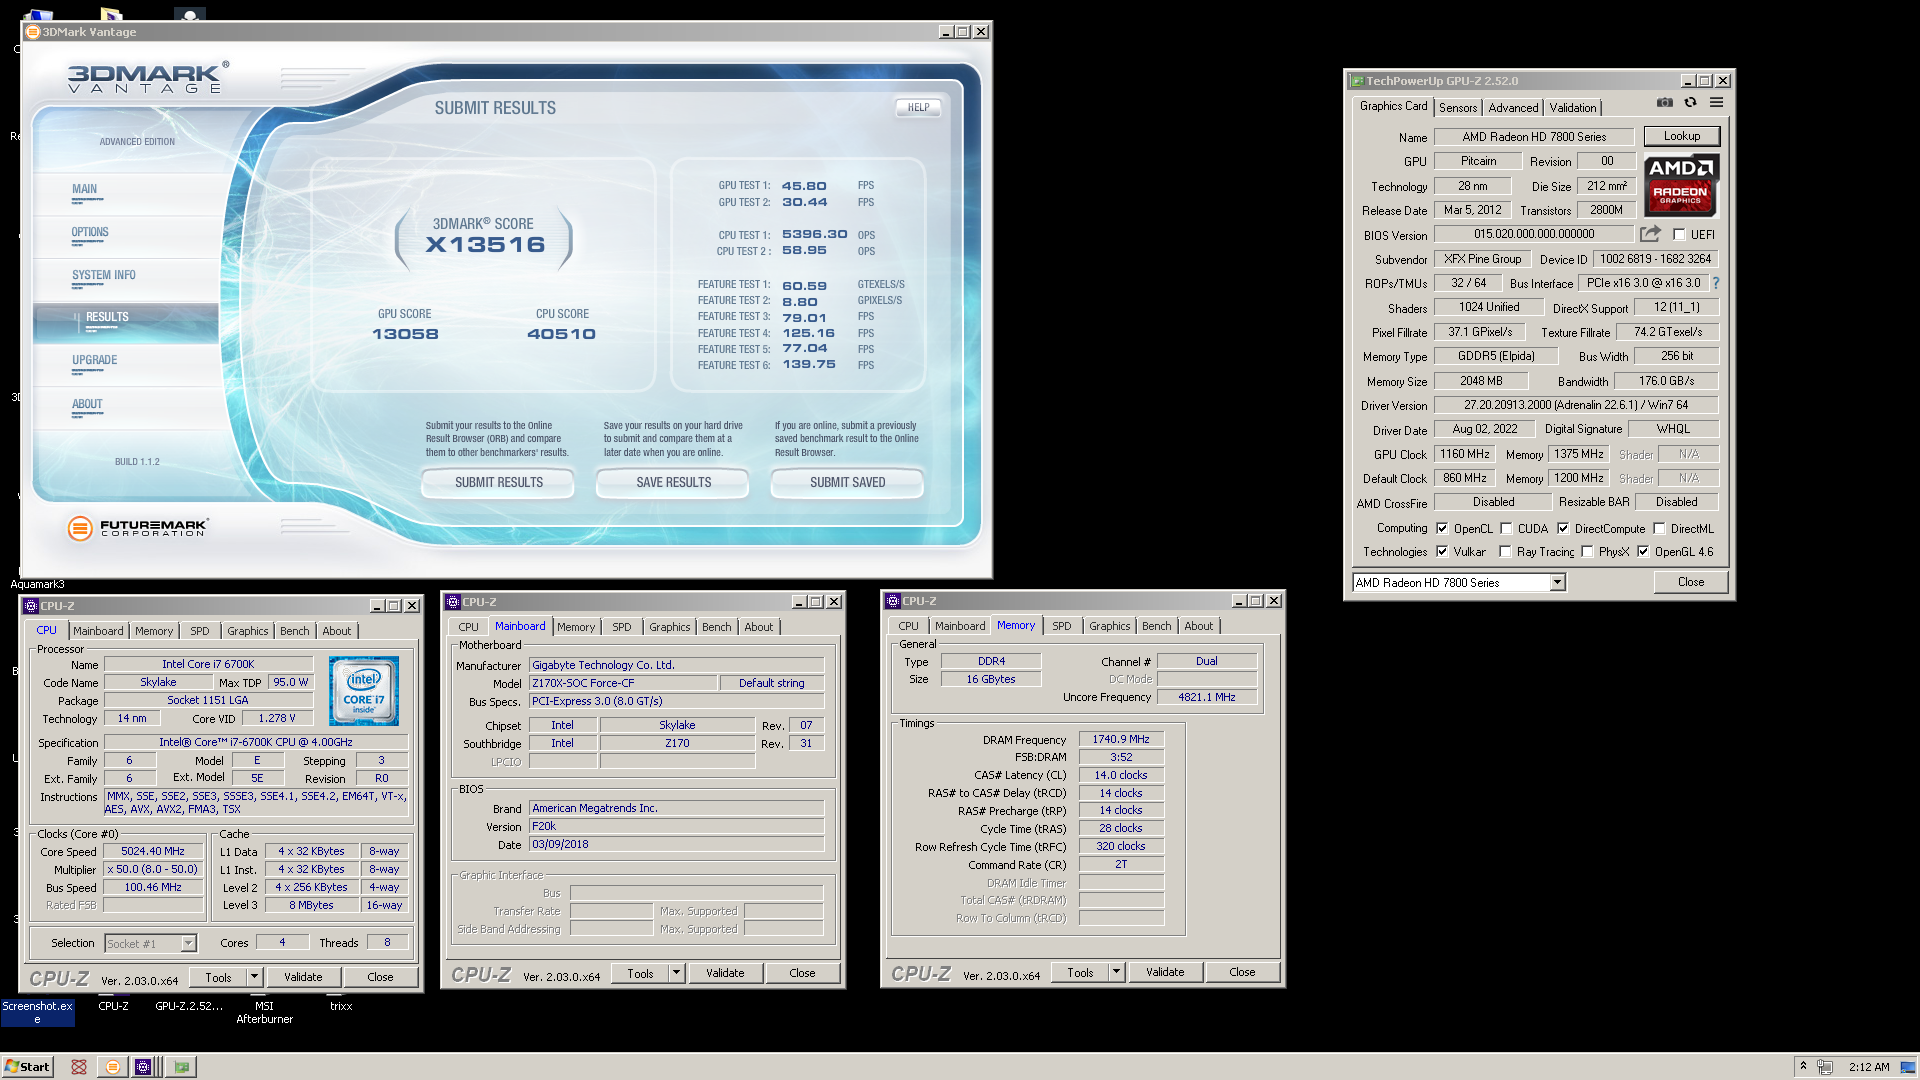Screen dimensions: 1920x1080
Task: Switch to CPU-Z via purple taskbar button
Action: coord(143,1067)
